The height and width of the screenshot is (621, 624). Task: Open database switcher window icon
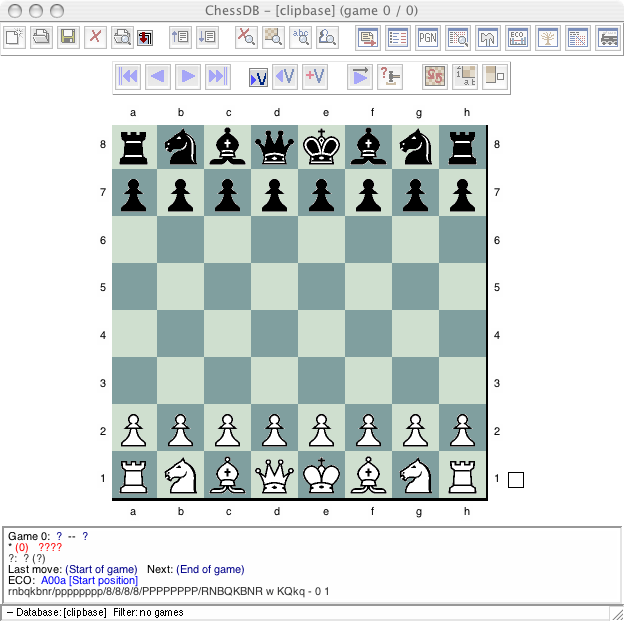tap(368, 38)
